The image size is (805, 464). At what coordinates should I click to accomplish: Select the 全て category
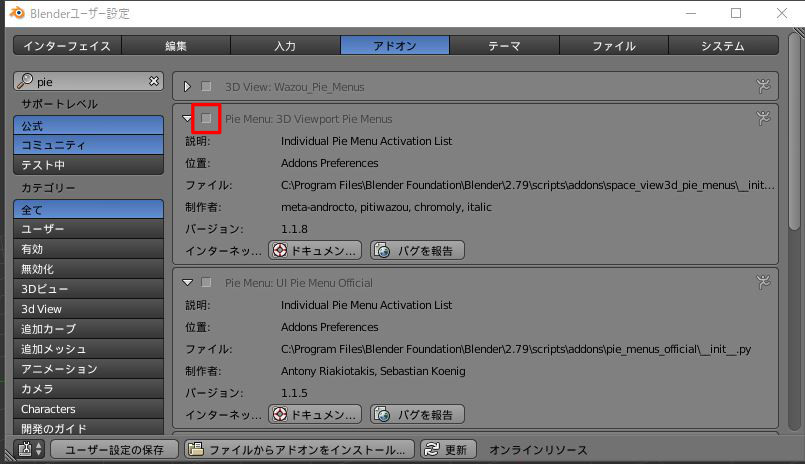click(x=88, y=209)
